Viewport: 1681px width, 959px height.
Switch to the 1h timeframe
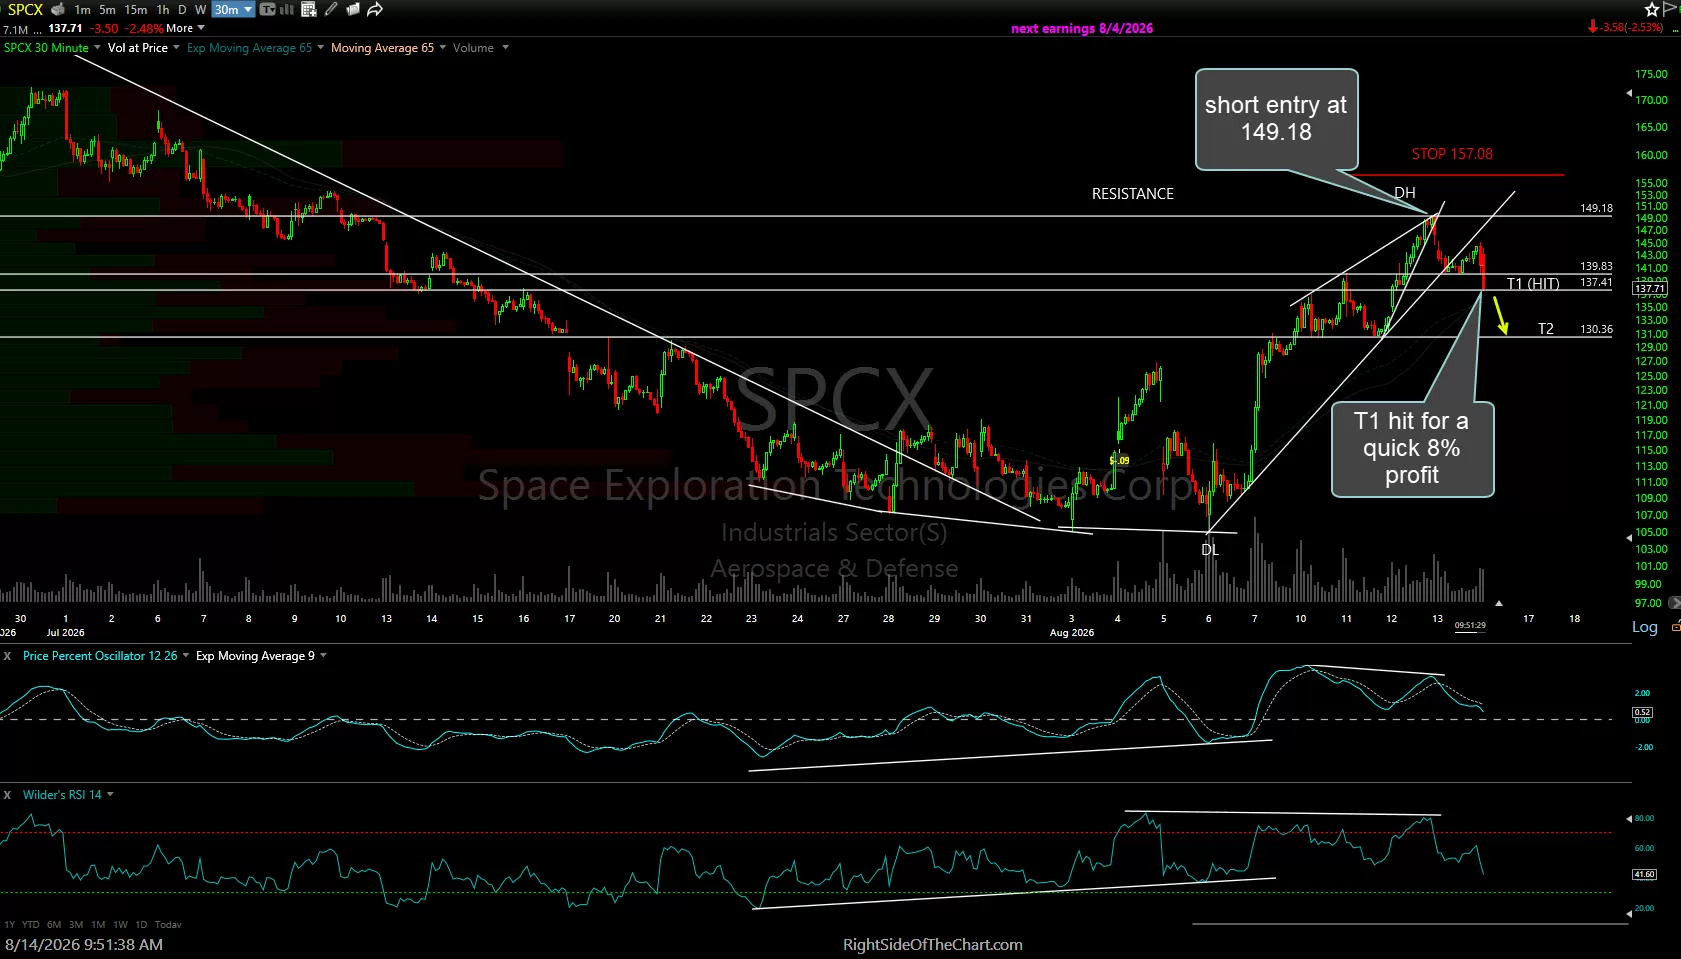click(x=163, y=9)
